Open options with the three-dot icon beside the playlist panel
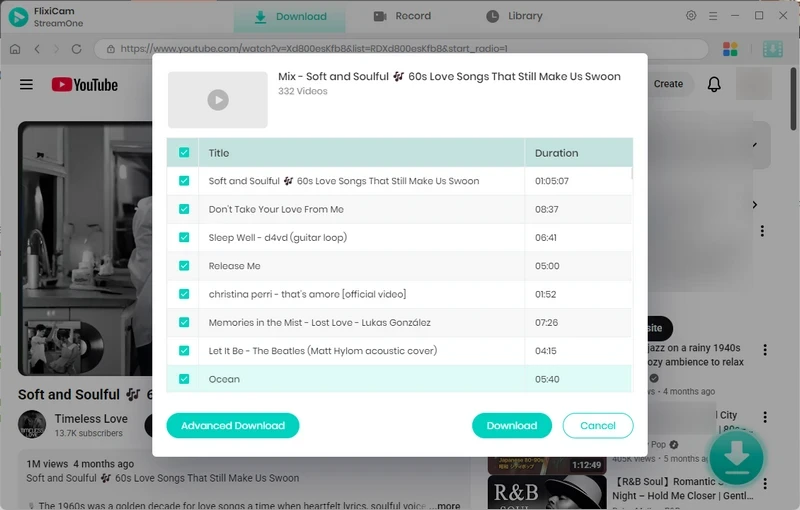This screenshot has height=510, width=800. pos(762,231)
